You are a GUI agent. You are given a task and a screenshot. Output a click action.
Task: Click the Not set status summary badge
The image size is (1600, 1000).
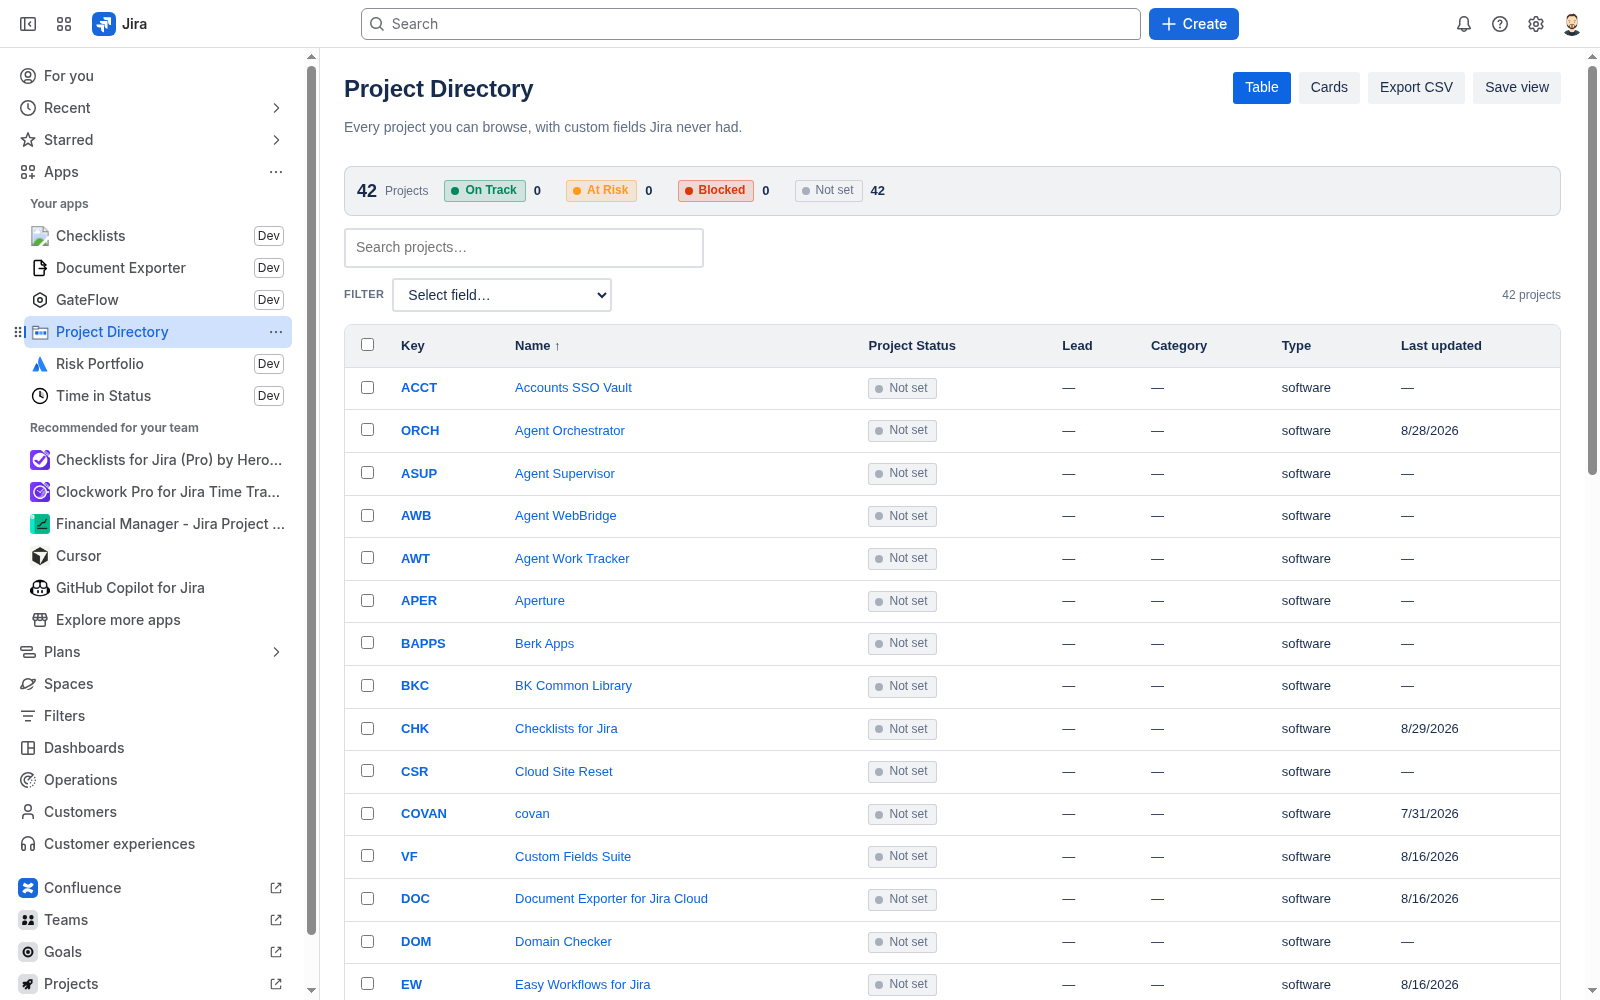coord(829,190)
